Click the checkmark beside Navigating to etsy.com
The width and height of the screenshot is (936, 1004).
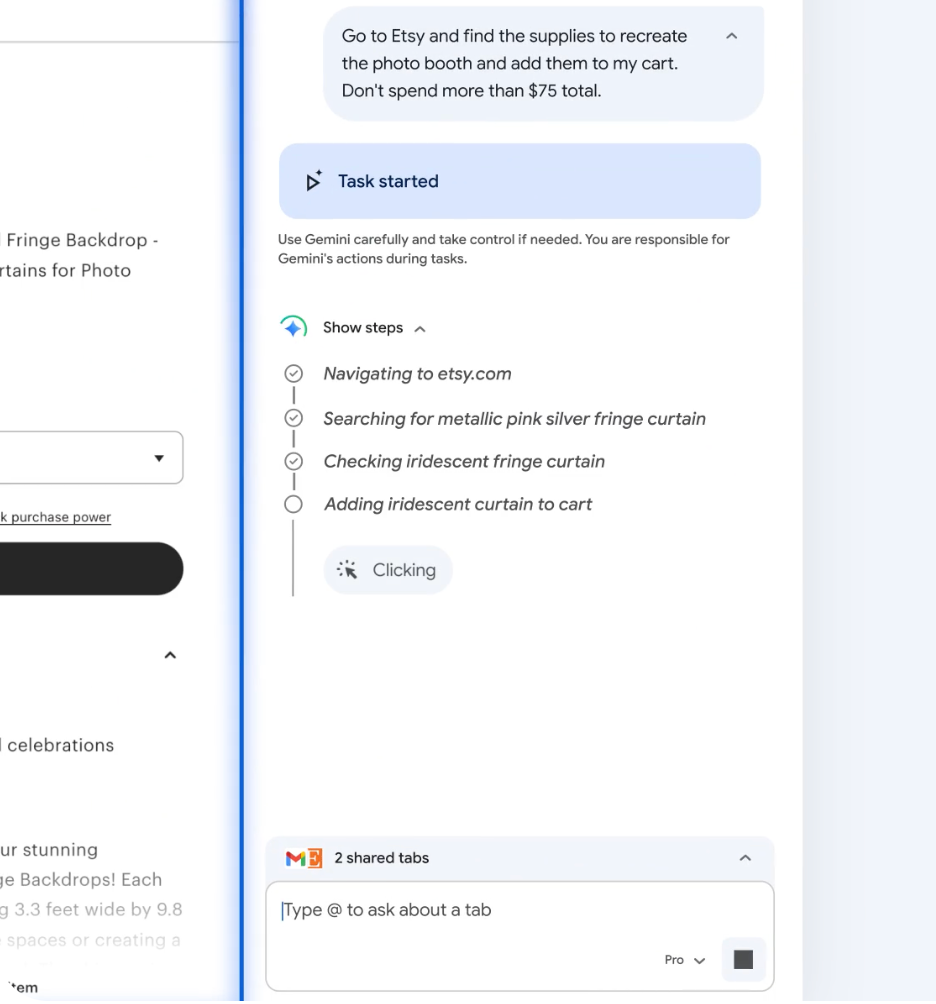293,373
